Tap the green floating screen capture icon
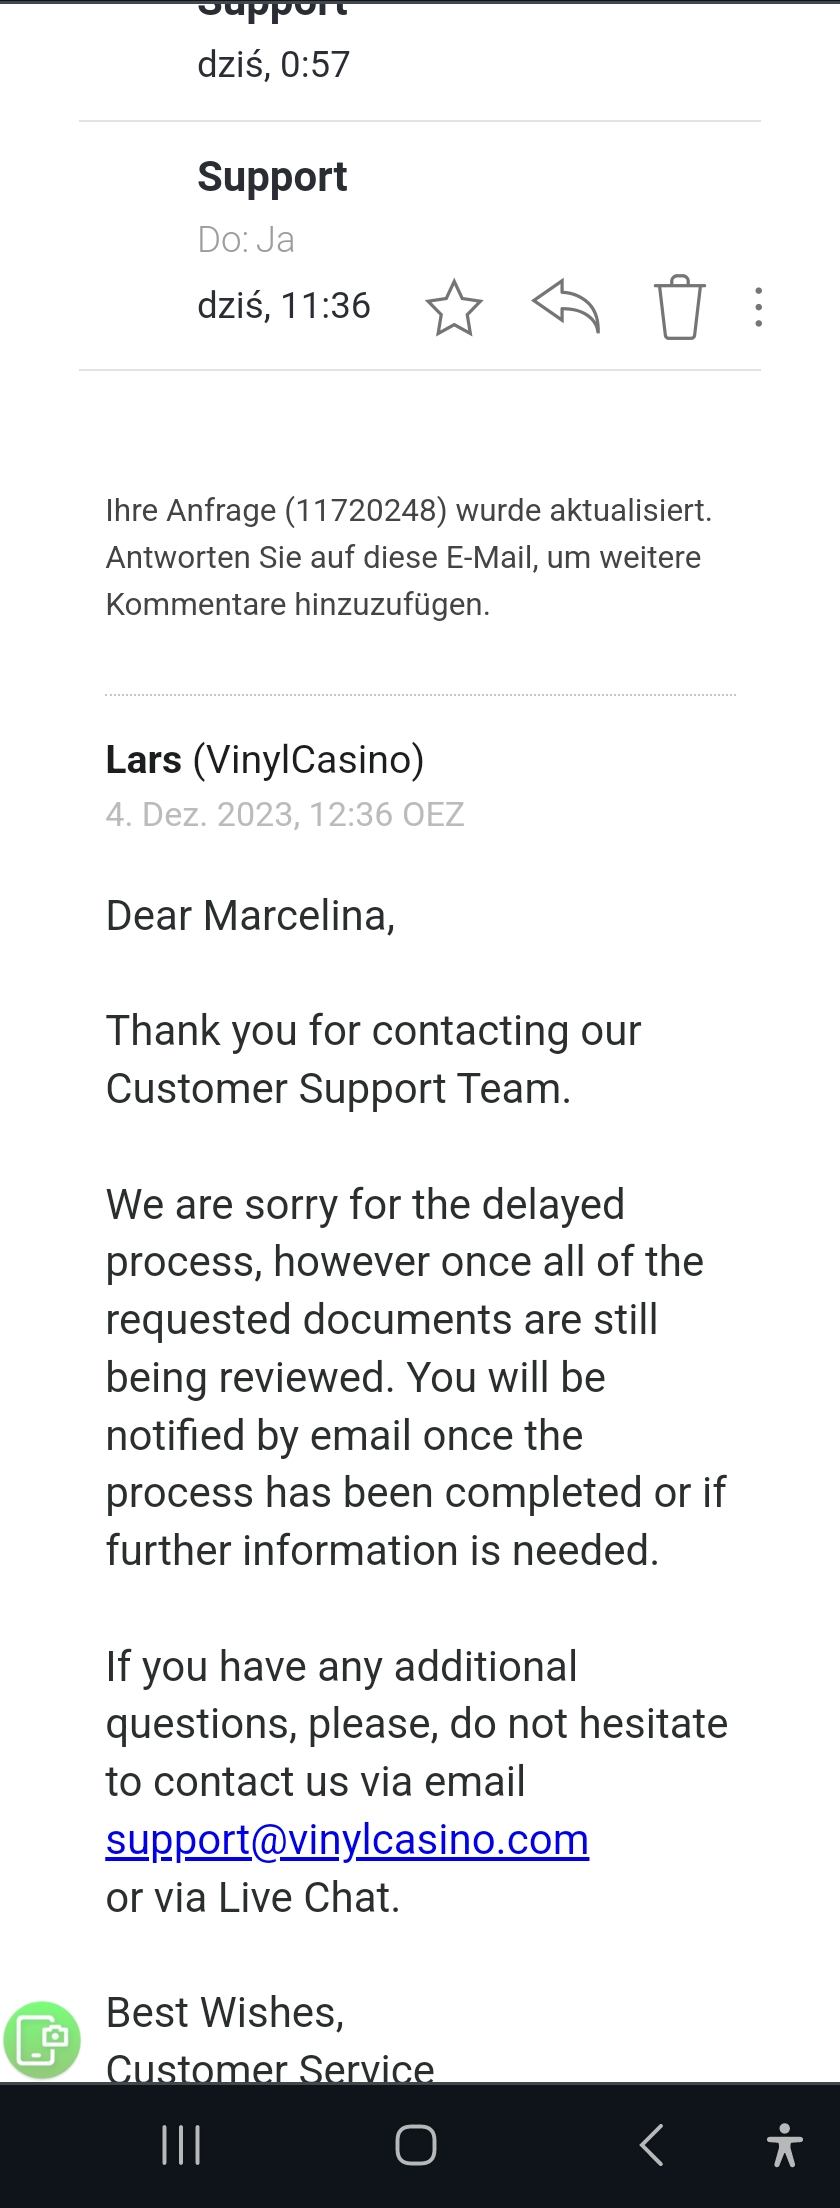 pyautogui.click(x=42, y=2039)
